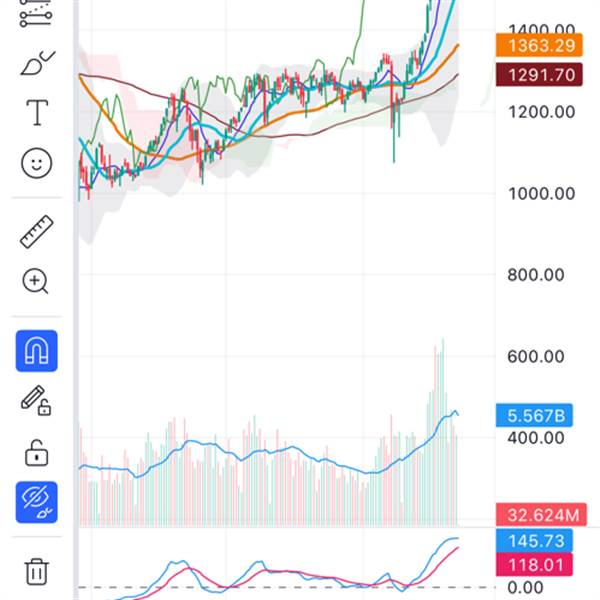The height and width of the screenshot is (600, 600).
Task: Click the blue 145.73 MACD label
Action: [534, 541]
